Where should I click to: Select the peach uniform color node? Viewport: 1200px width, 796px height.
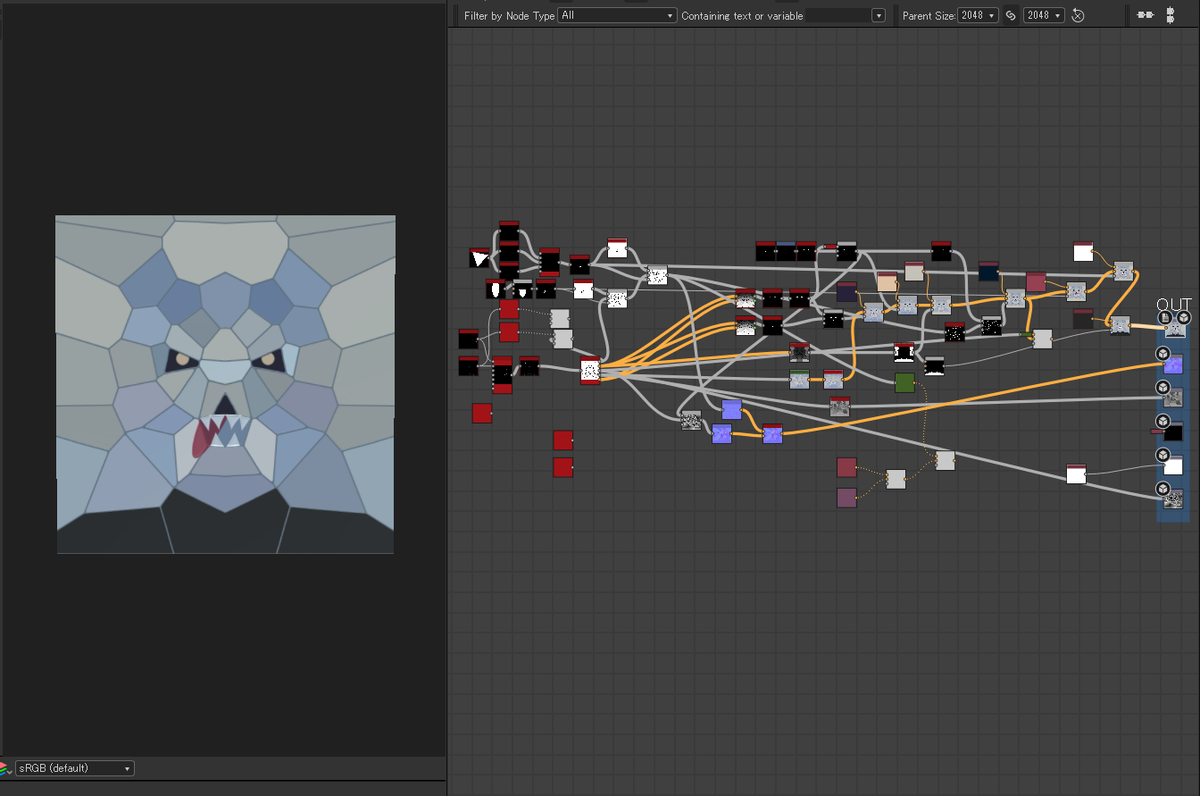pyautogui.click(x=887, y=282)
